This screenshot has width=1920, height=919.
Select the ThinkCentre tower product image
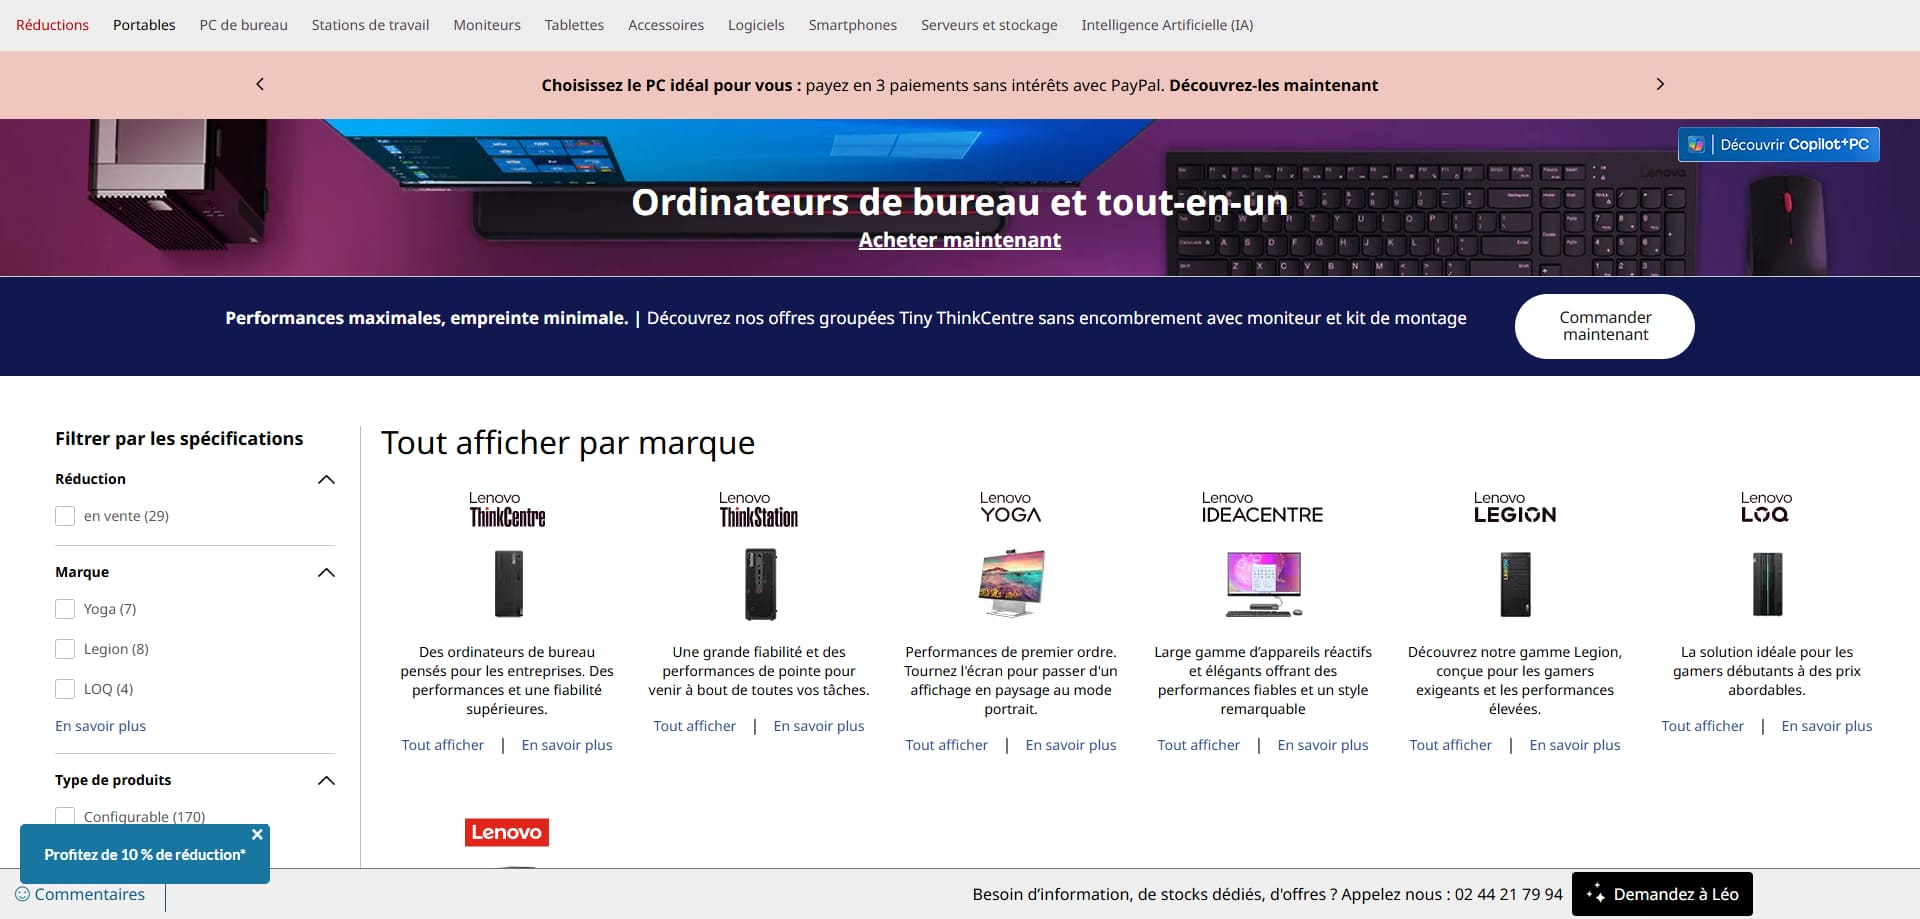point(508,584)
